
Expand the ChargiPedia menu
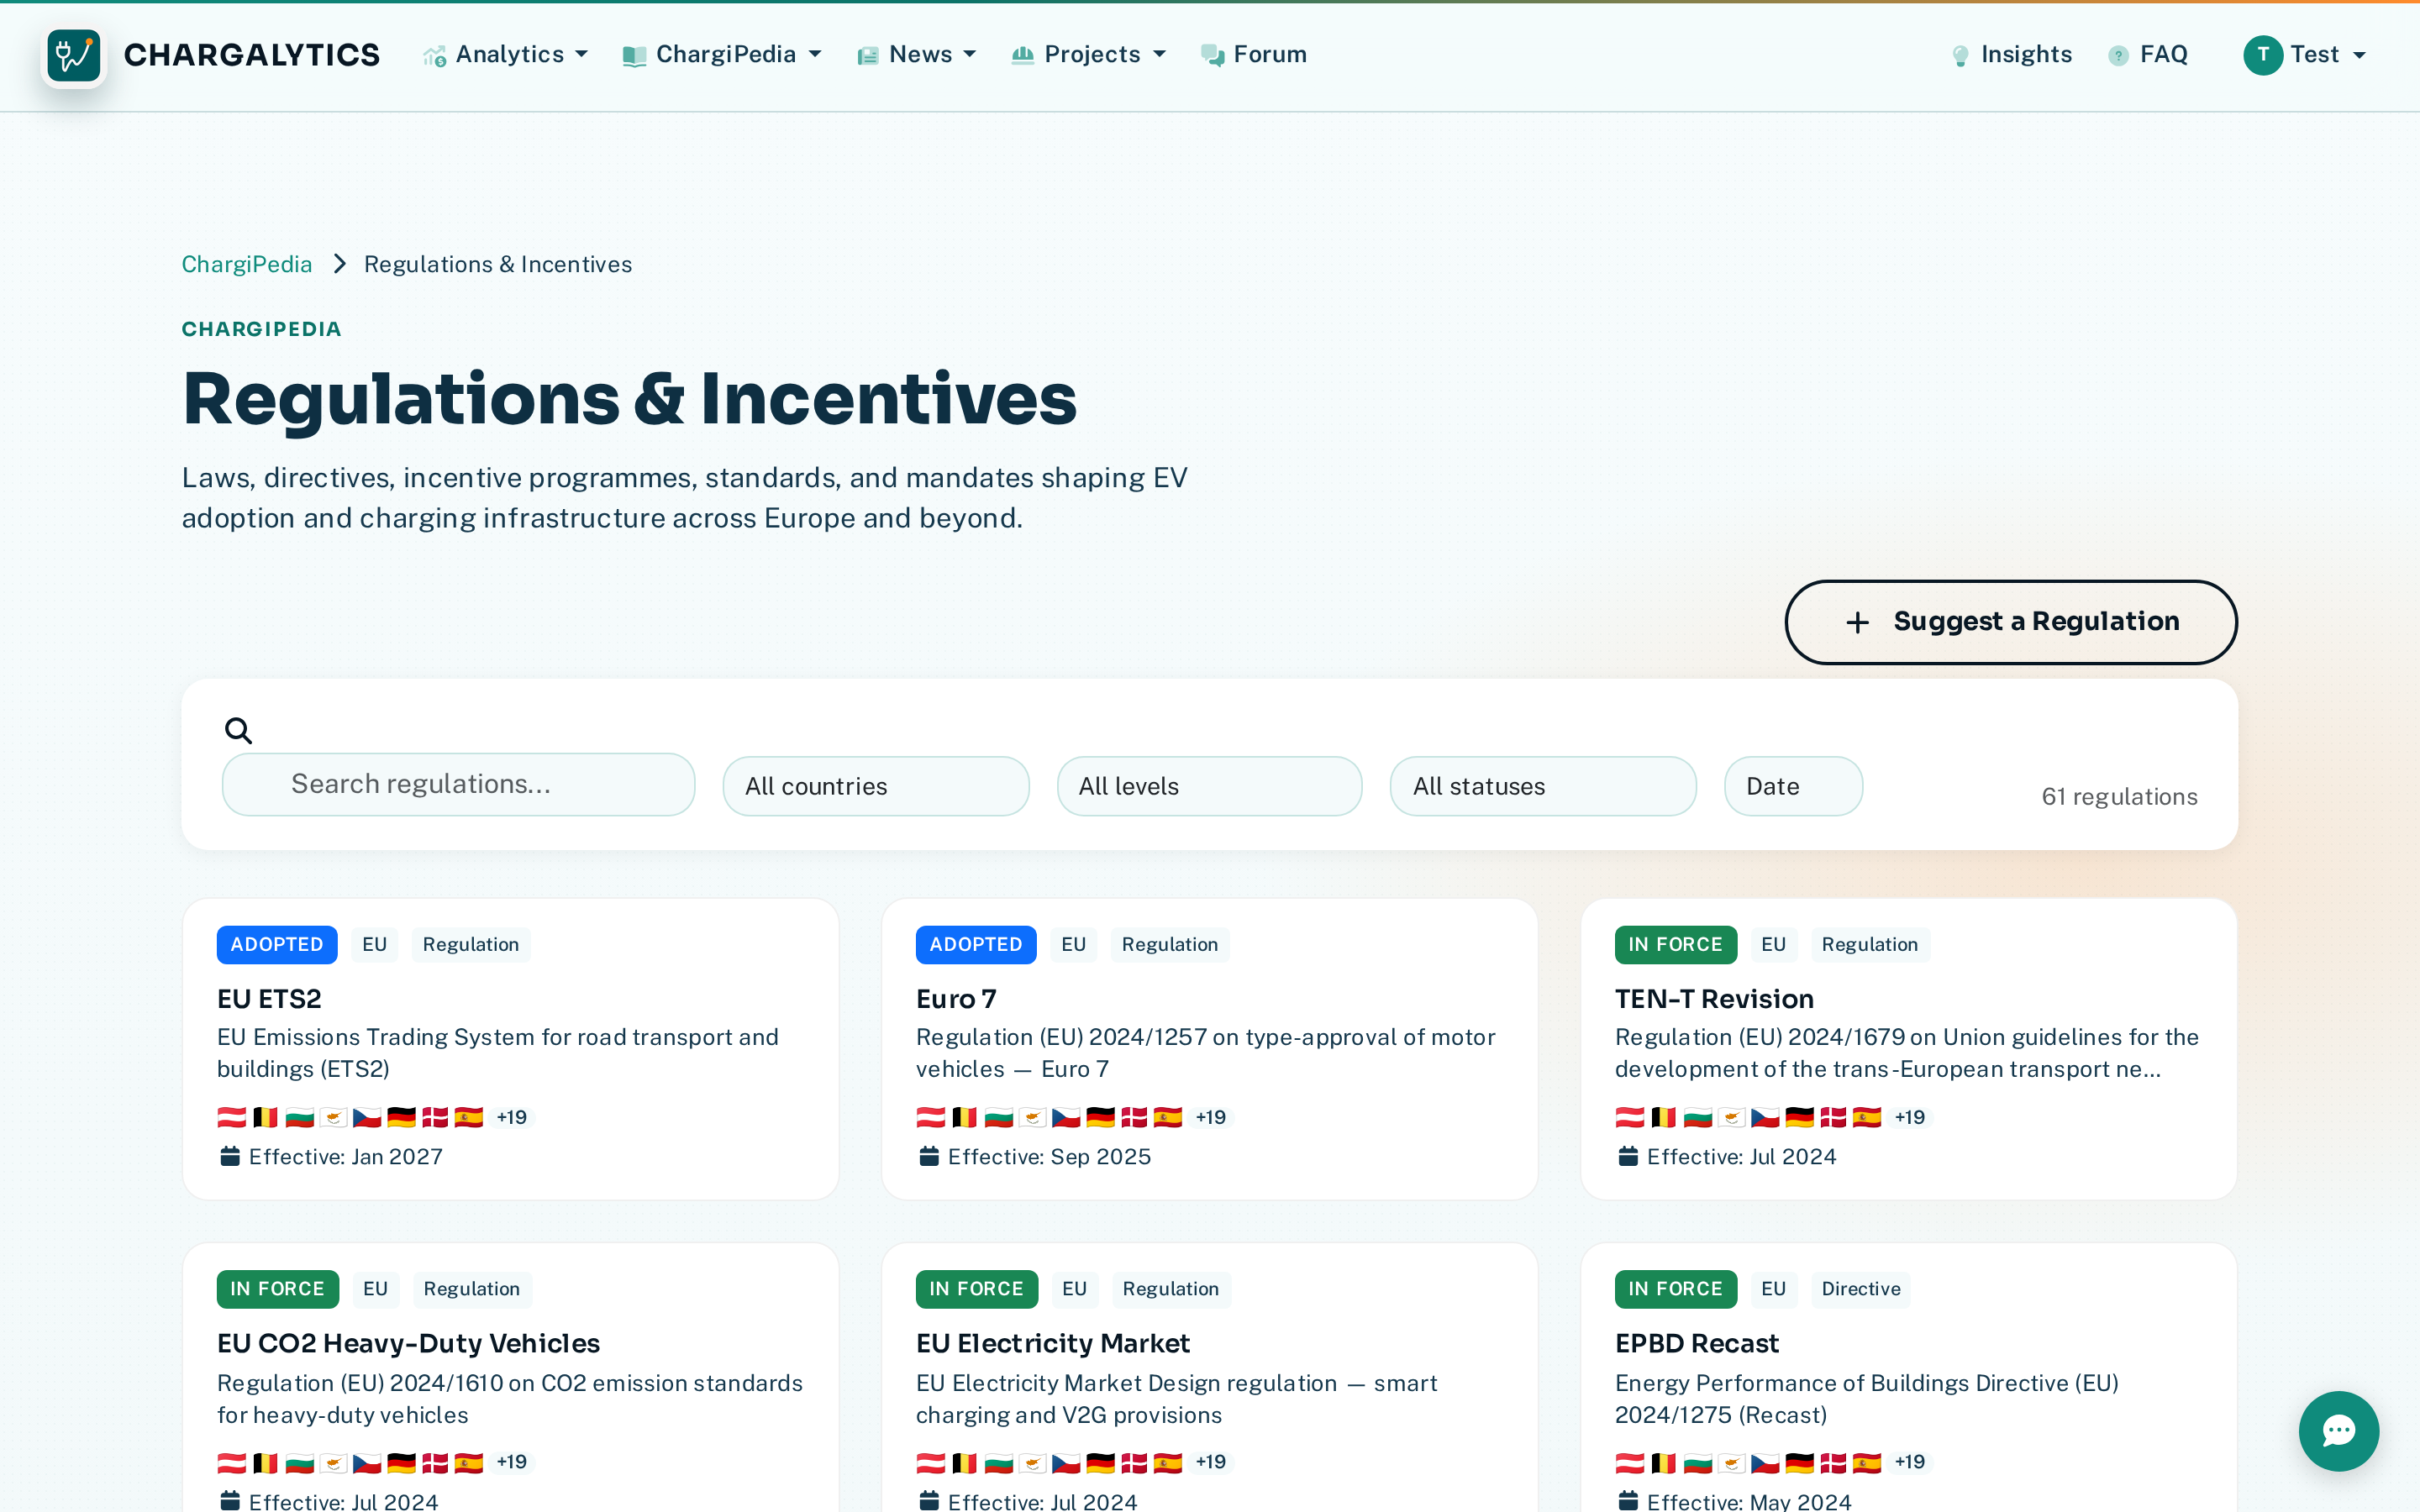[722, 54]
